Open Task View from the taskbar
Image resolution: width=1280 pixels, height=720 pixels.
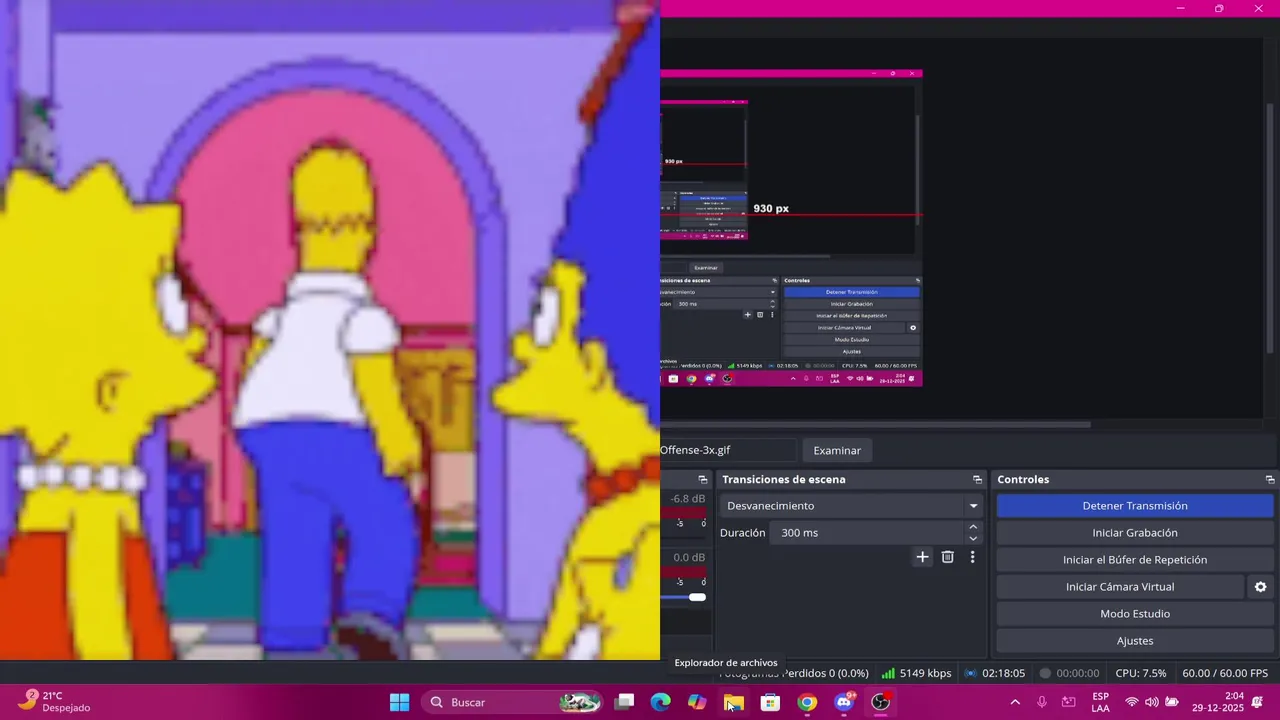point(624,702)
